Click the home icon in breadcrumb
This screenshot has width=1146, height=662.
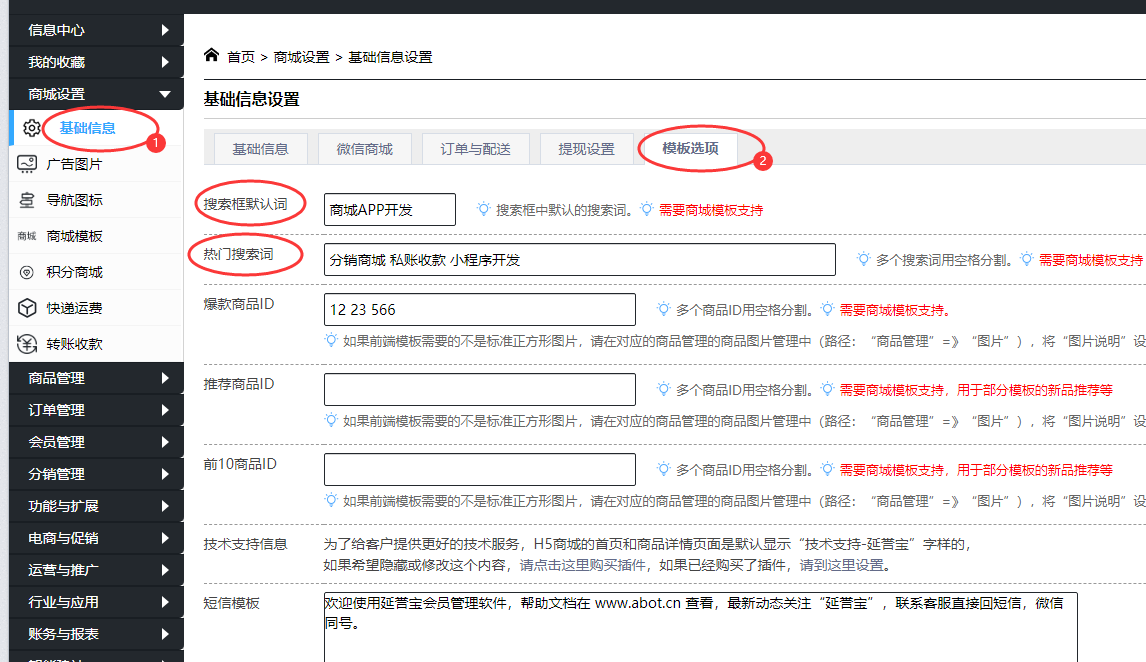point(211,55)
